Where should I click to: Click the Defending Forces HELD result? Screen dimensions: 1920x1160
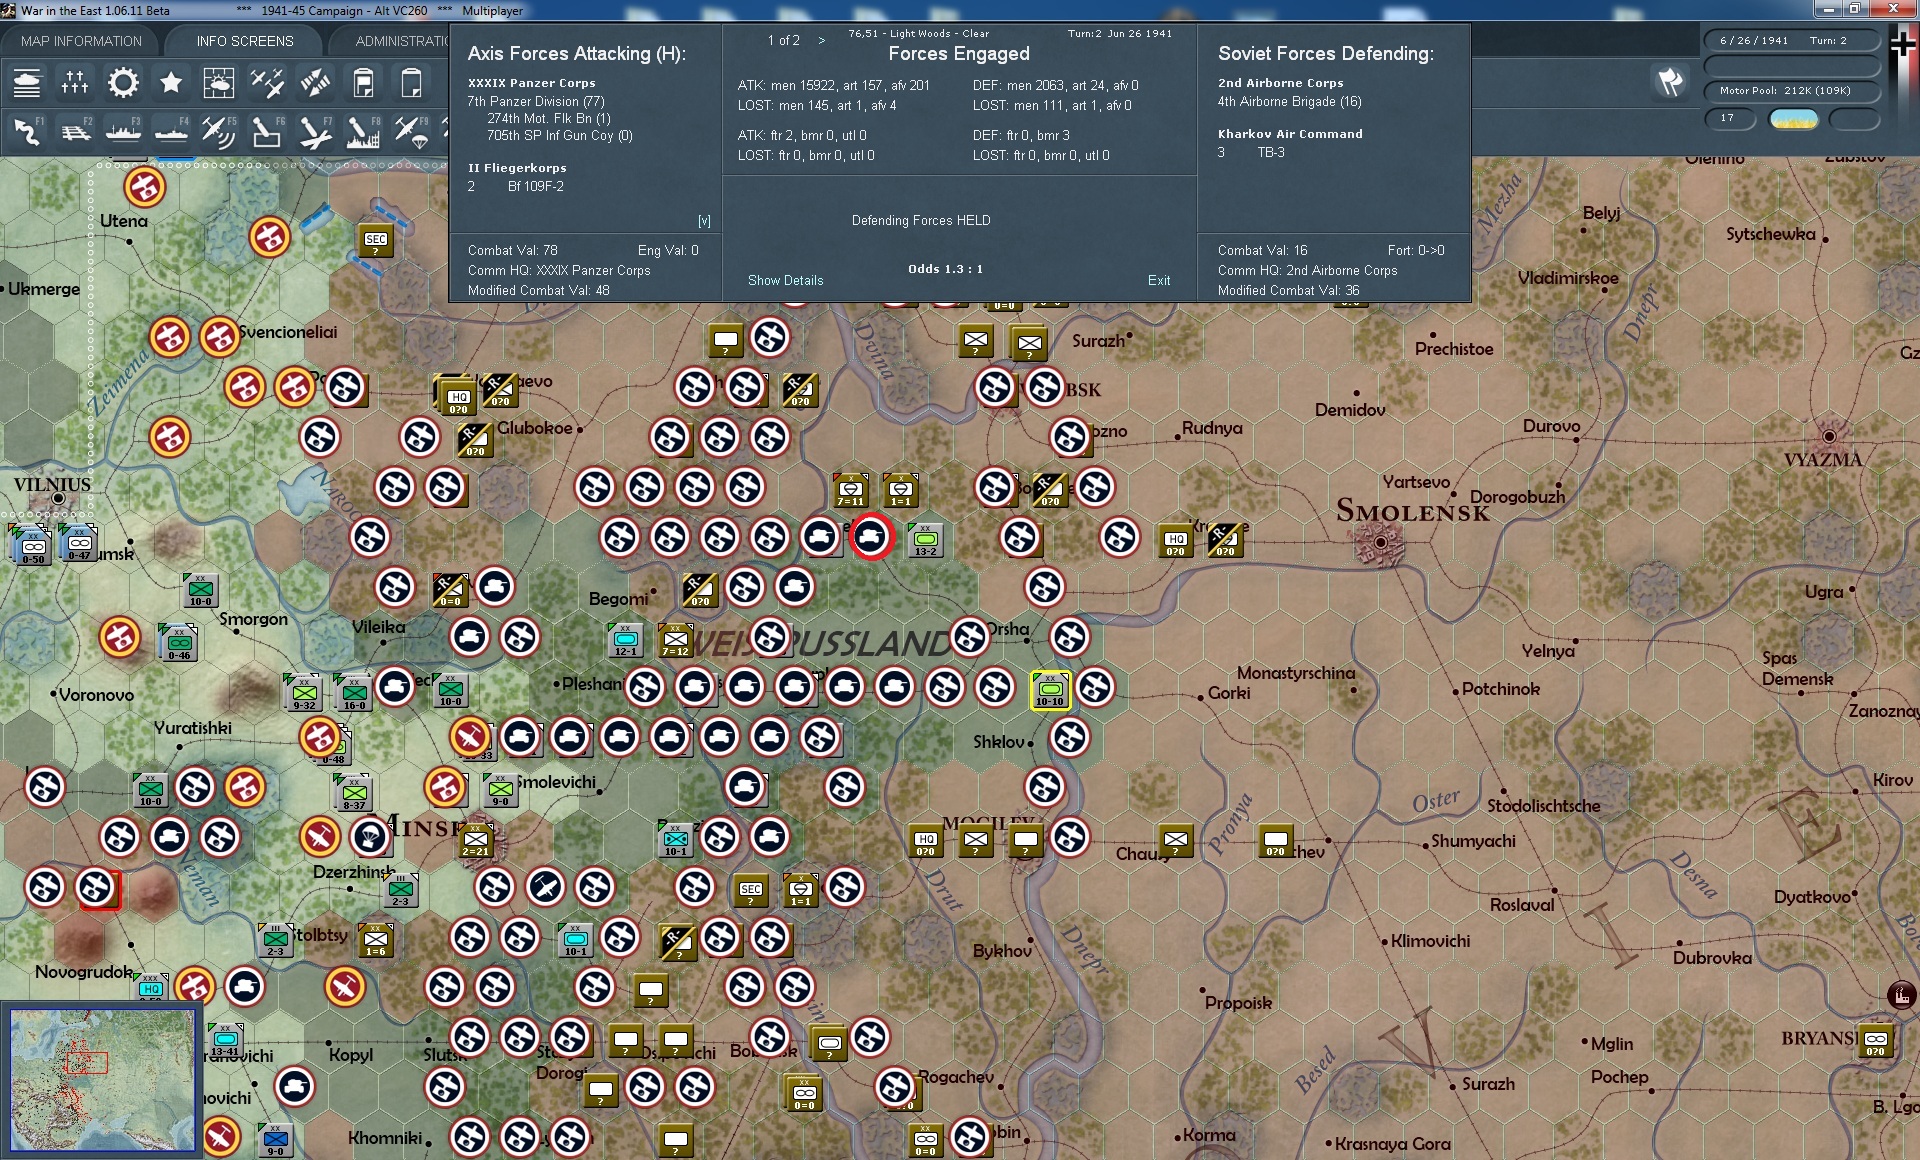coord(921,220)
